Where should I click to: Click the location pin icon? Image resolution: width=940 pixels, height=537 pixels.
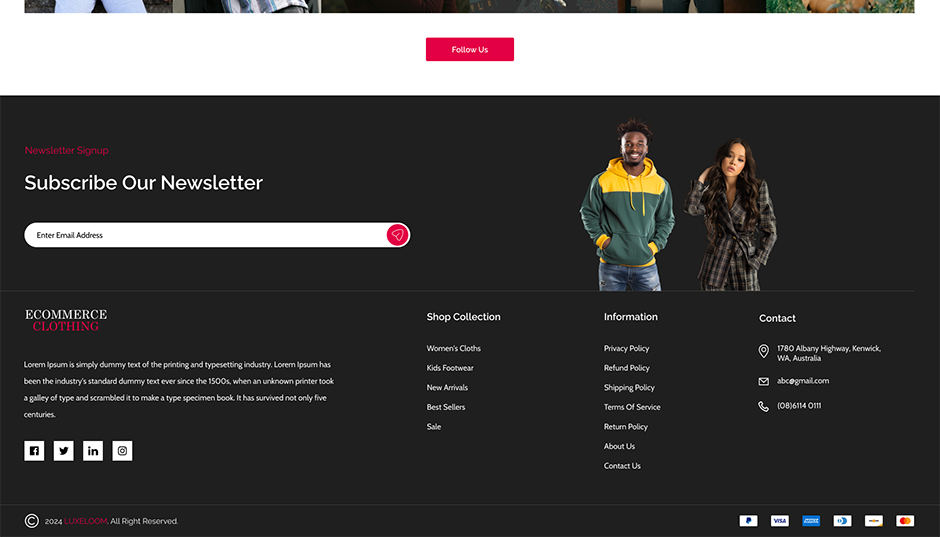pyautogui.click(x=764, y=352)
